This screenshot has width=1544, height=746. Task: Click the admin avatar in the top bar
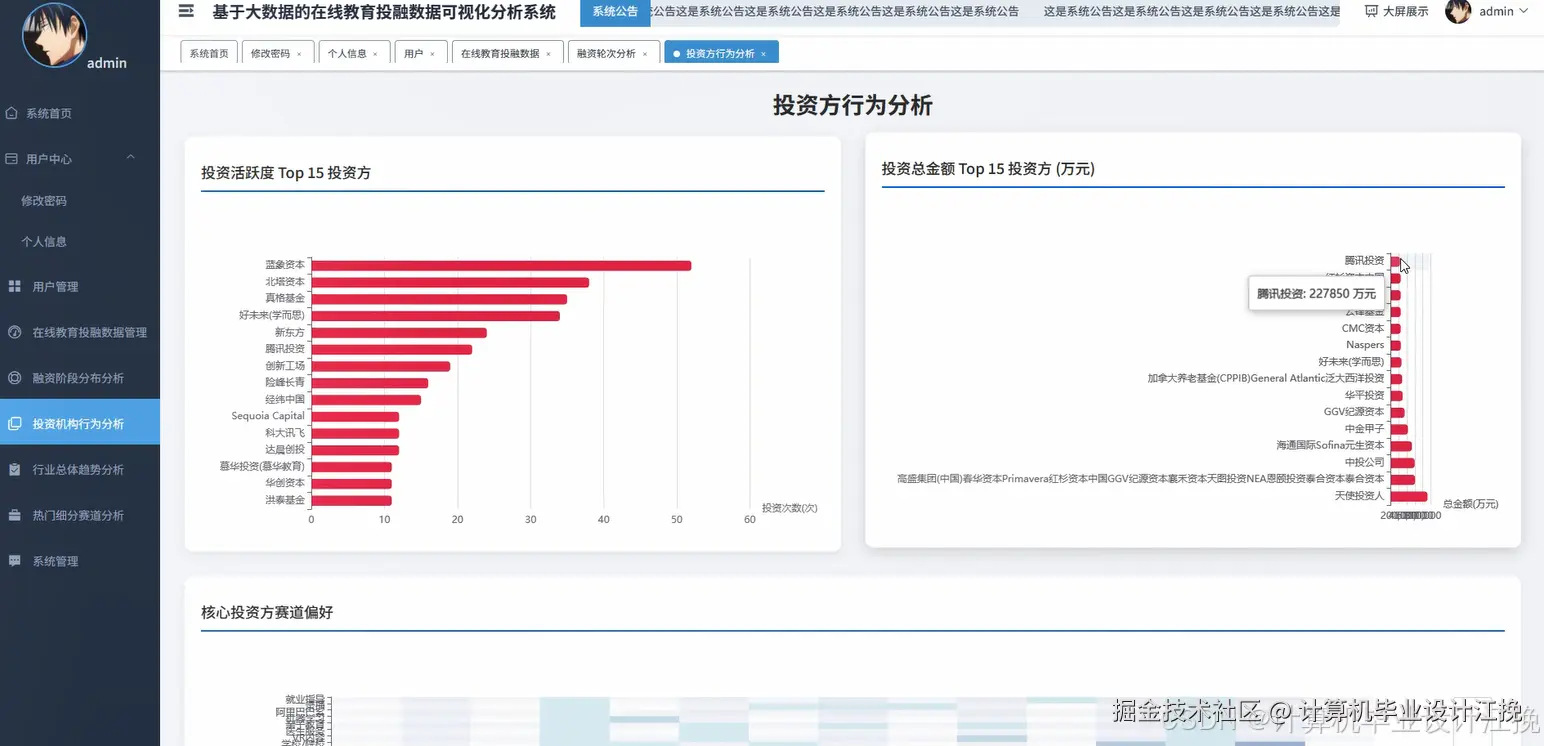1458,11
